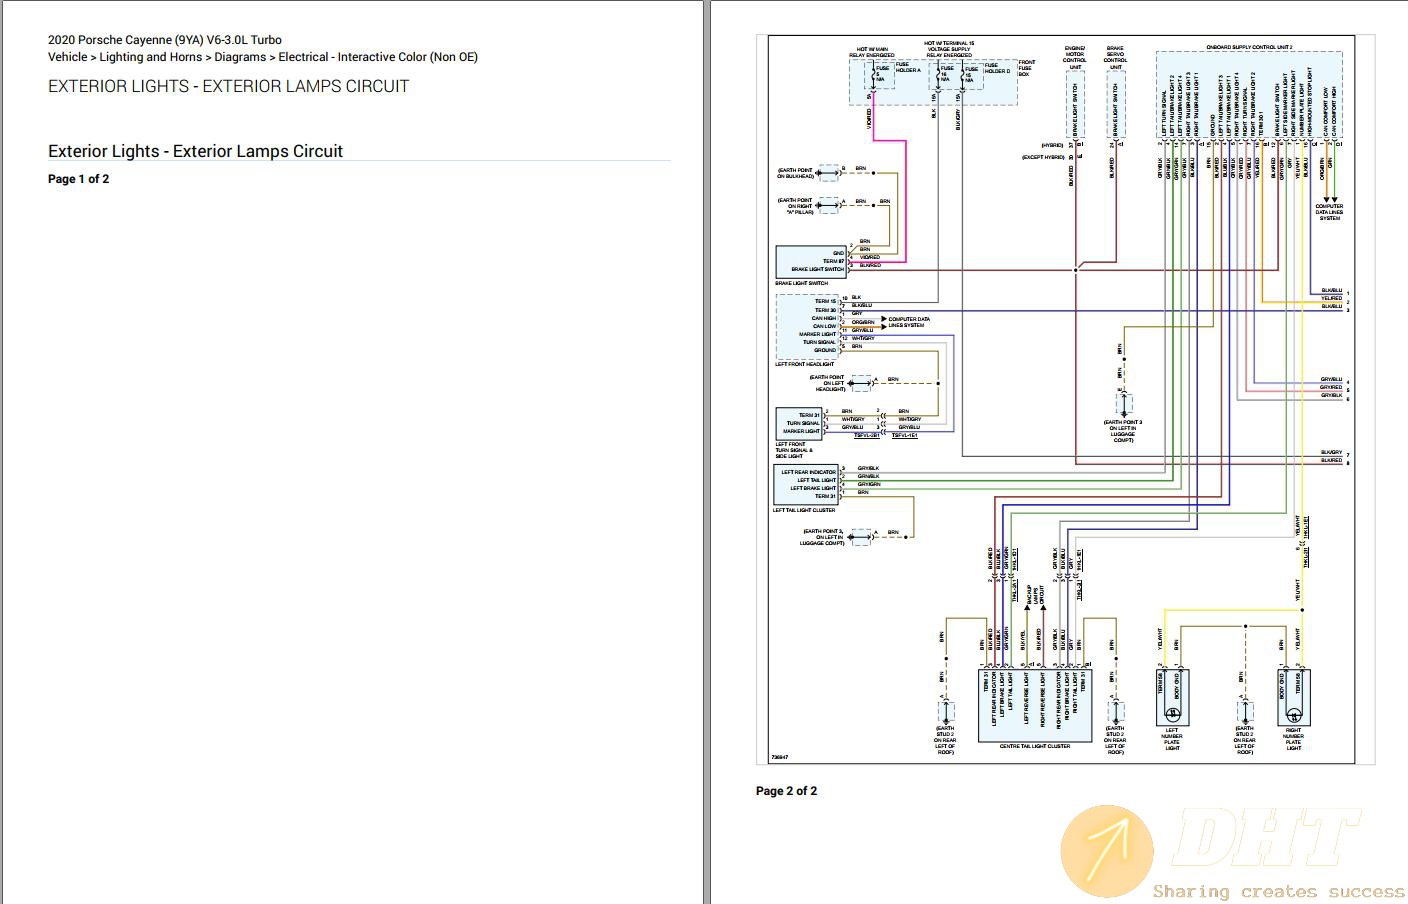
Task: Click the underlined 'Exterior Lights - Exterior Lamps Circuit' subheading
Action: coord(195,151)
